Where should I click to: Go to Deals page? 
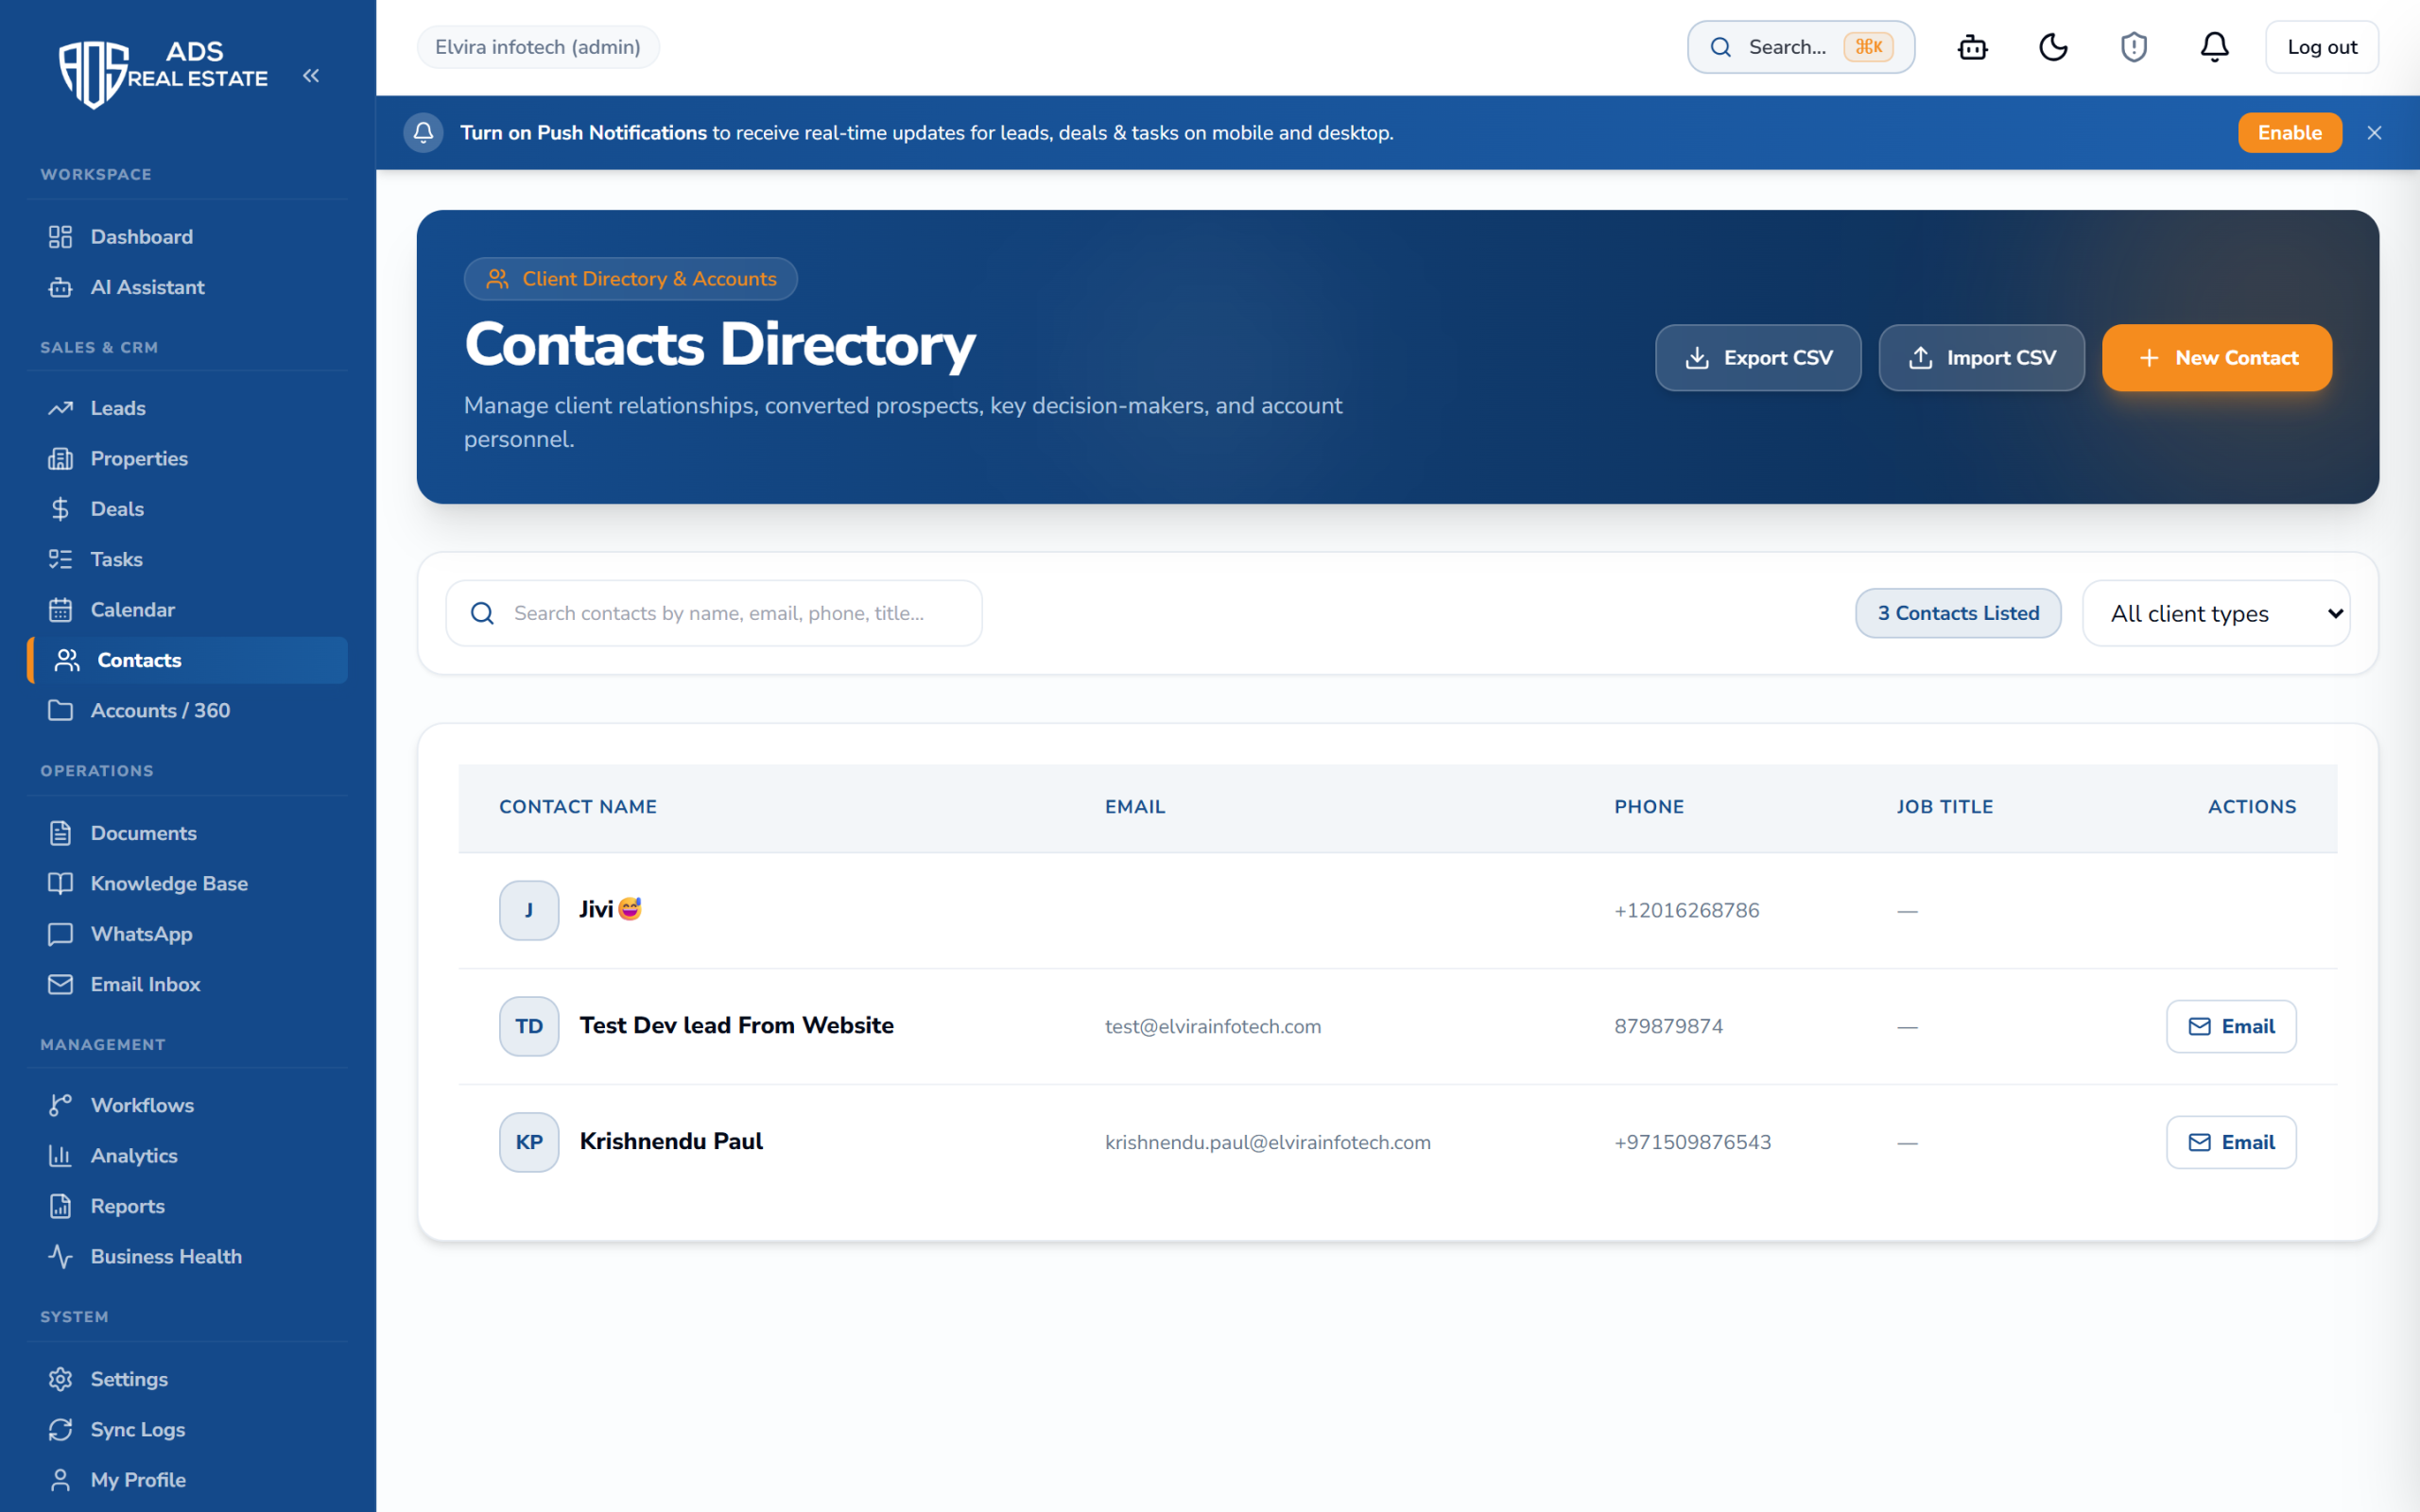pyautogui.click(x=188, y=509)
